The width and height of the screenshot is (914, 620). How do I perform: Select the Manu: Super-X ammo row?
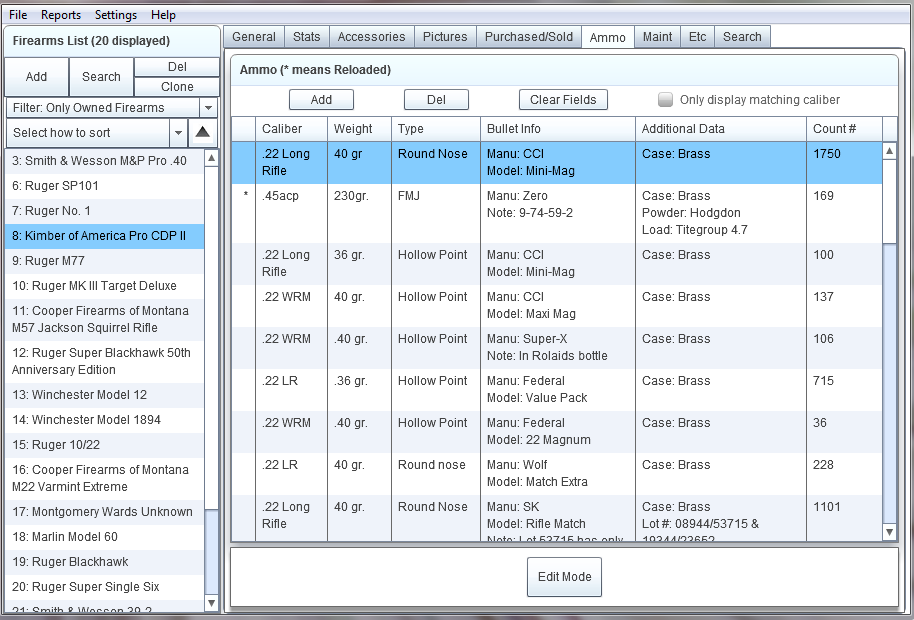pos(557,348)
